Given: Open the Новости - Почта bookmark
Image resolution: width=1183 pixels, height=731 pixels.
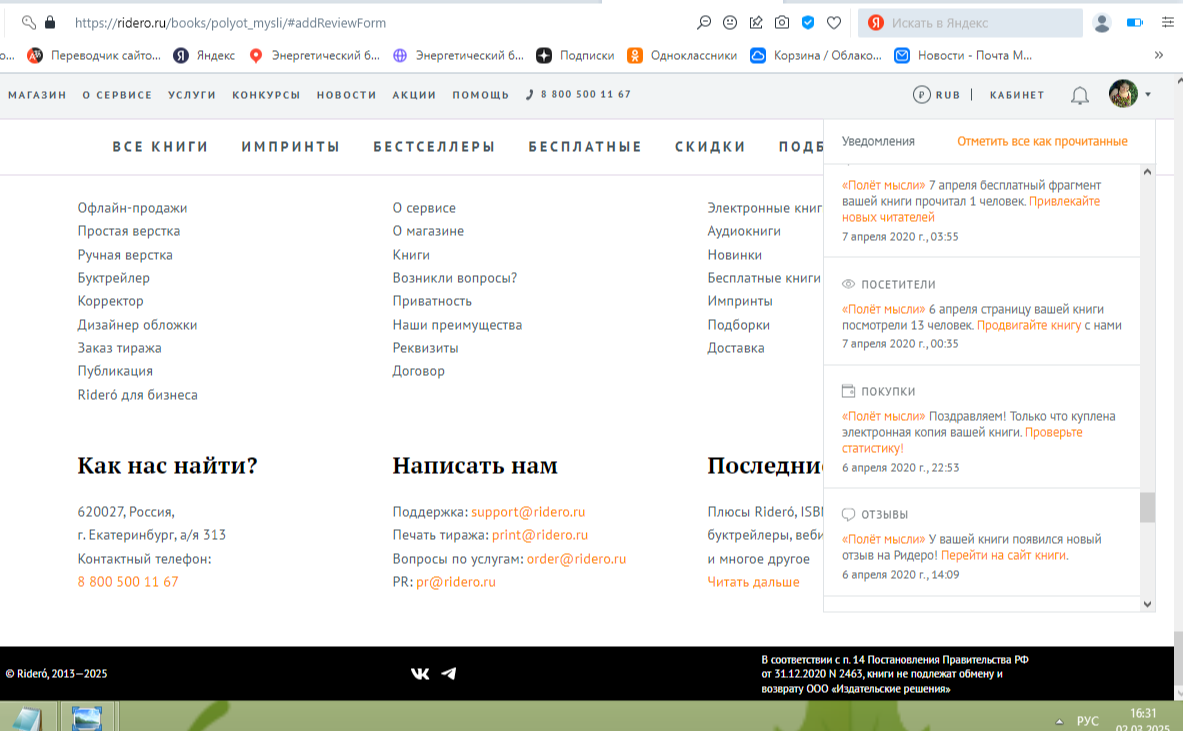Looking at the screenshot, I should [x=963, y=55].
